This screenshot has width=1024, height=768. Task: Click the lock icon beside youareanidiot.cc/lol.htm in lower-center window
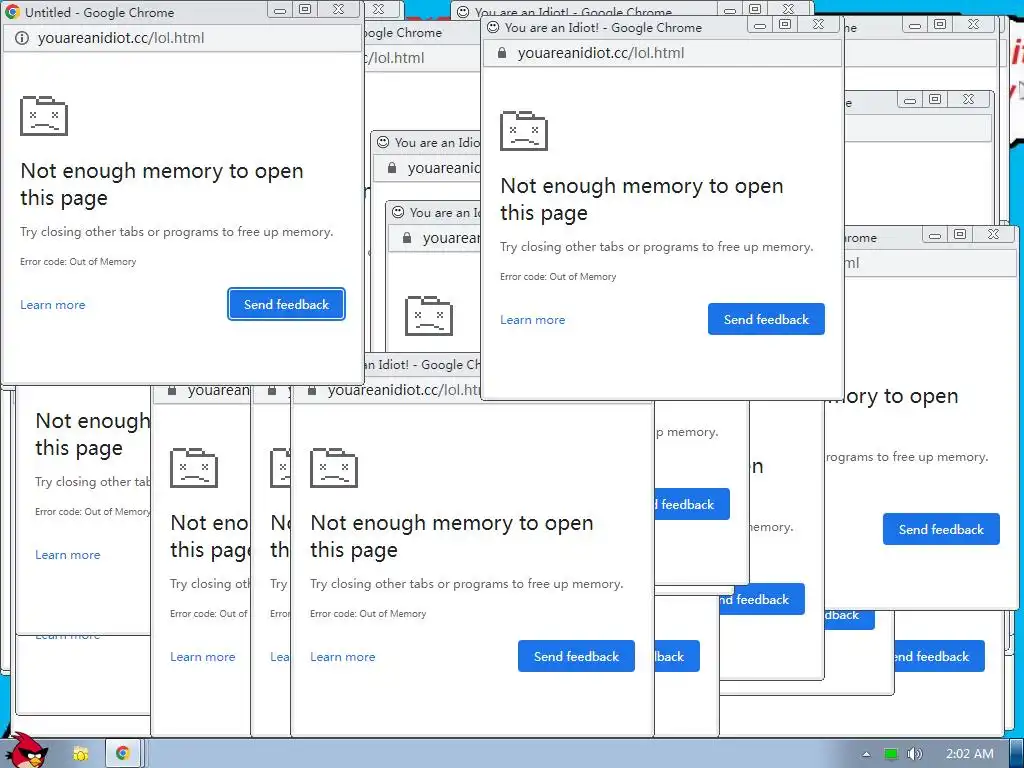point(312,390)
